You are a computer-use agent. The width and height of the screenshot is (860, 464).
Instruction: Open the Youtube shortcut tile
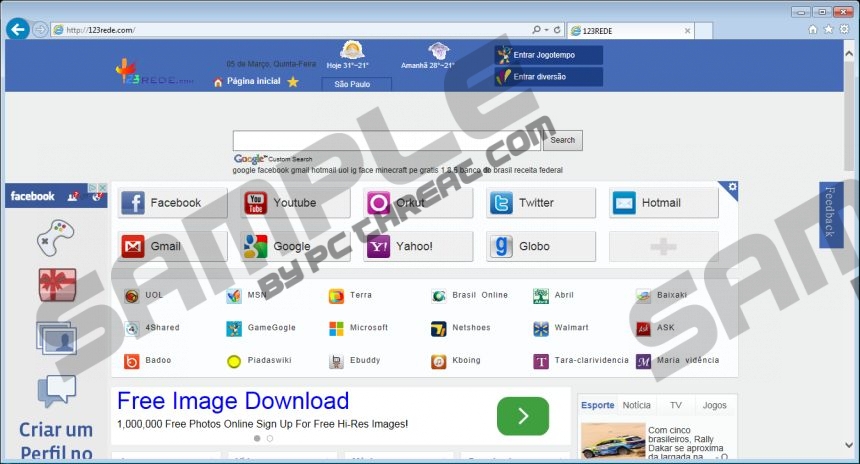tap(295, 203)
